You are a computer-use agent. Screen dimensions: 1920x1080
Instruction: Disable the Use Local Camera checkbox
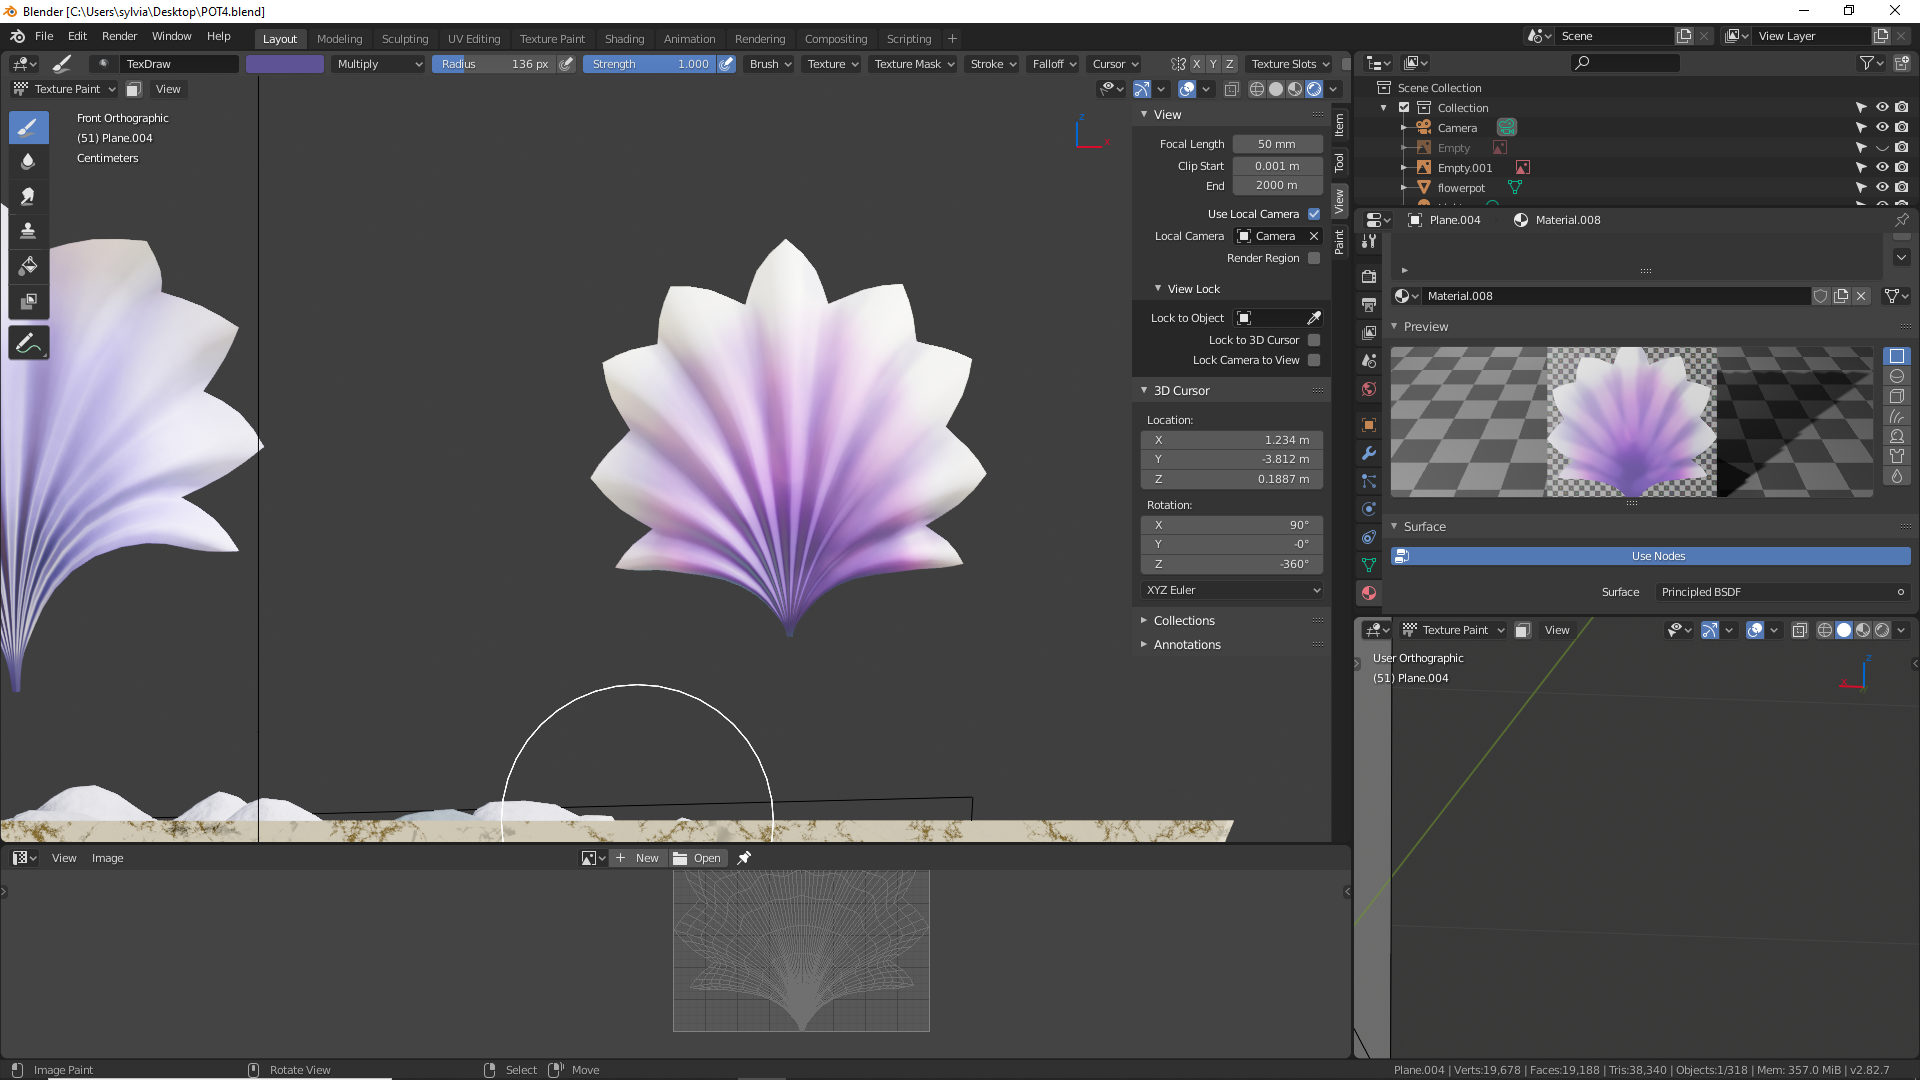1314,214
